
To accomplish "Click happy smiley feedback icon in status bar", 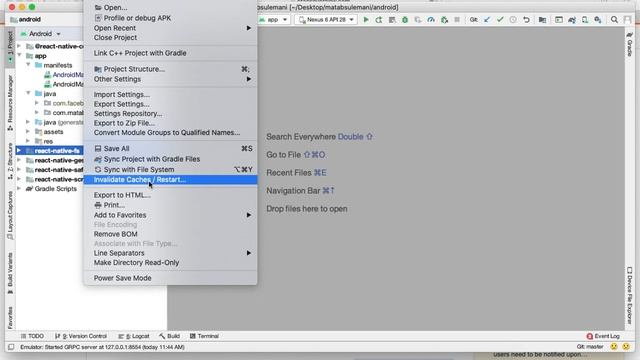I will click(x=614, y=347).
